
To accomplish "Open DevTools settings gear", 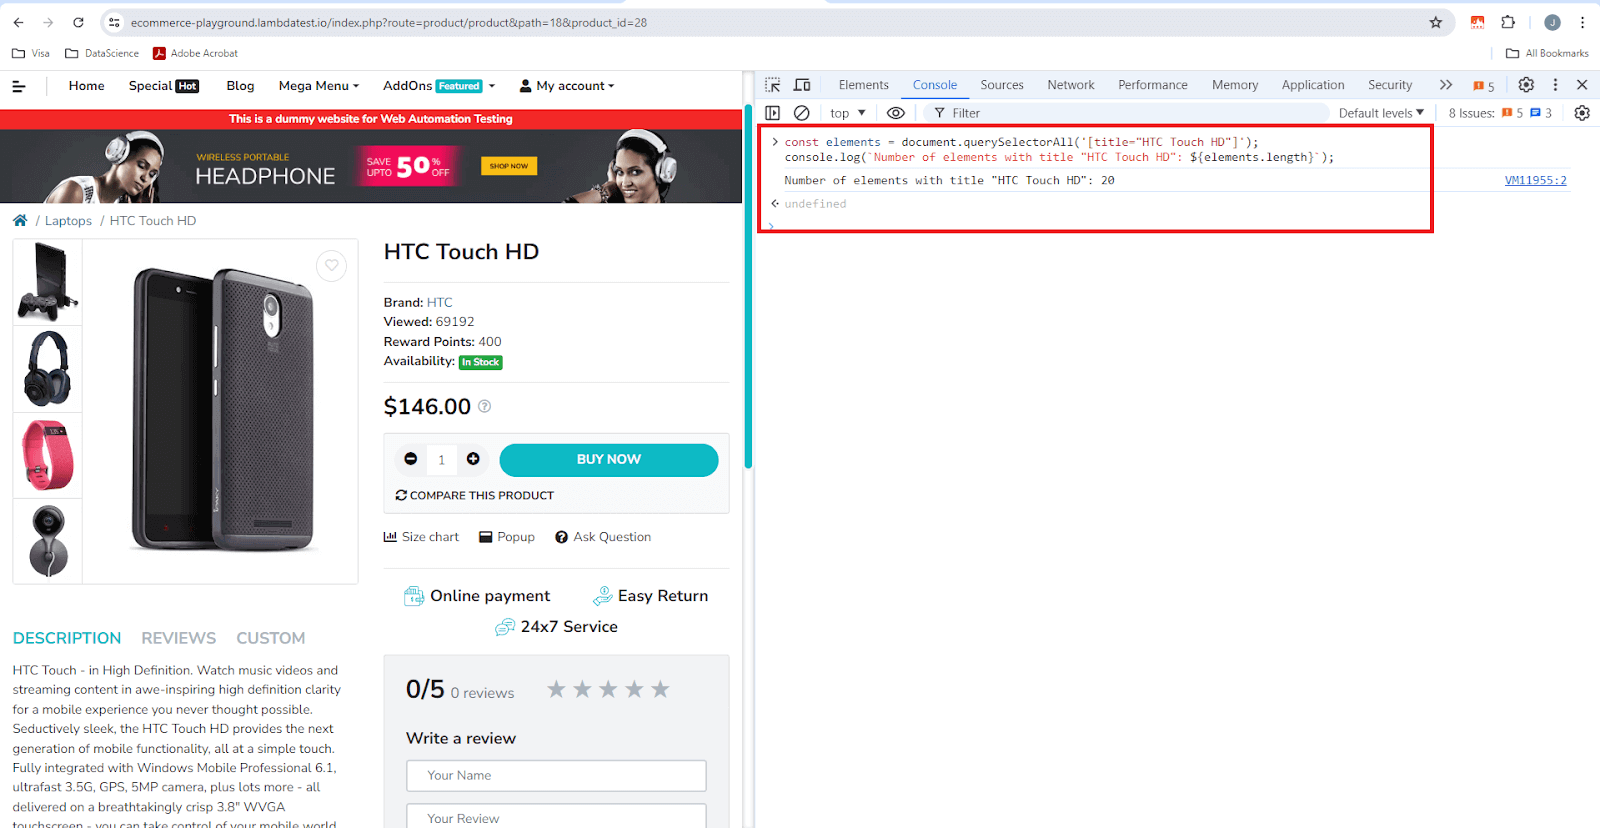I will pyautogui.click(x=1526, y=85).
